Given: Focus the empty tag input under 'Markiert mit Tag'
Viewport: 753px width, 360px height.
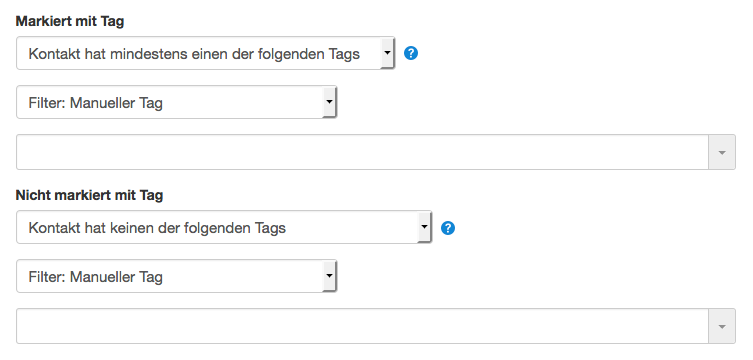Looking at the screenshot, I should (x=363, y=152).
